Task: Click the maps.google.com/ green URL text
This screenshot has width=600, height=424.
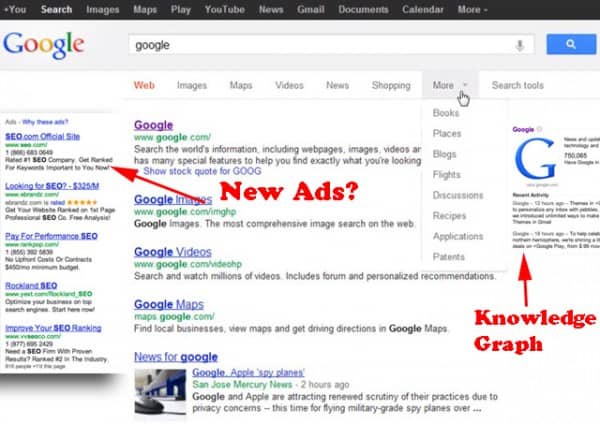Action: tap(174, 316)
